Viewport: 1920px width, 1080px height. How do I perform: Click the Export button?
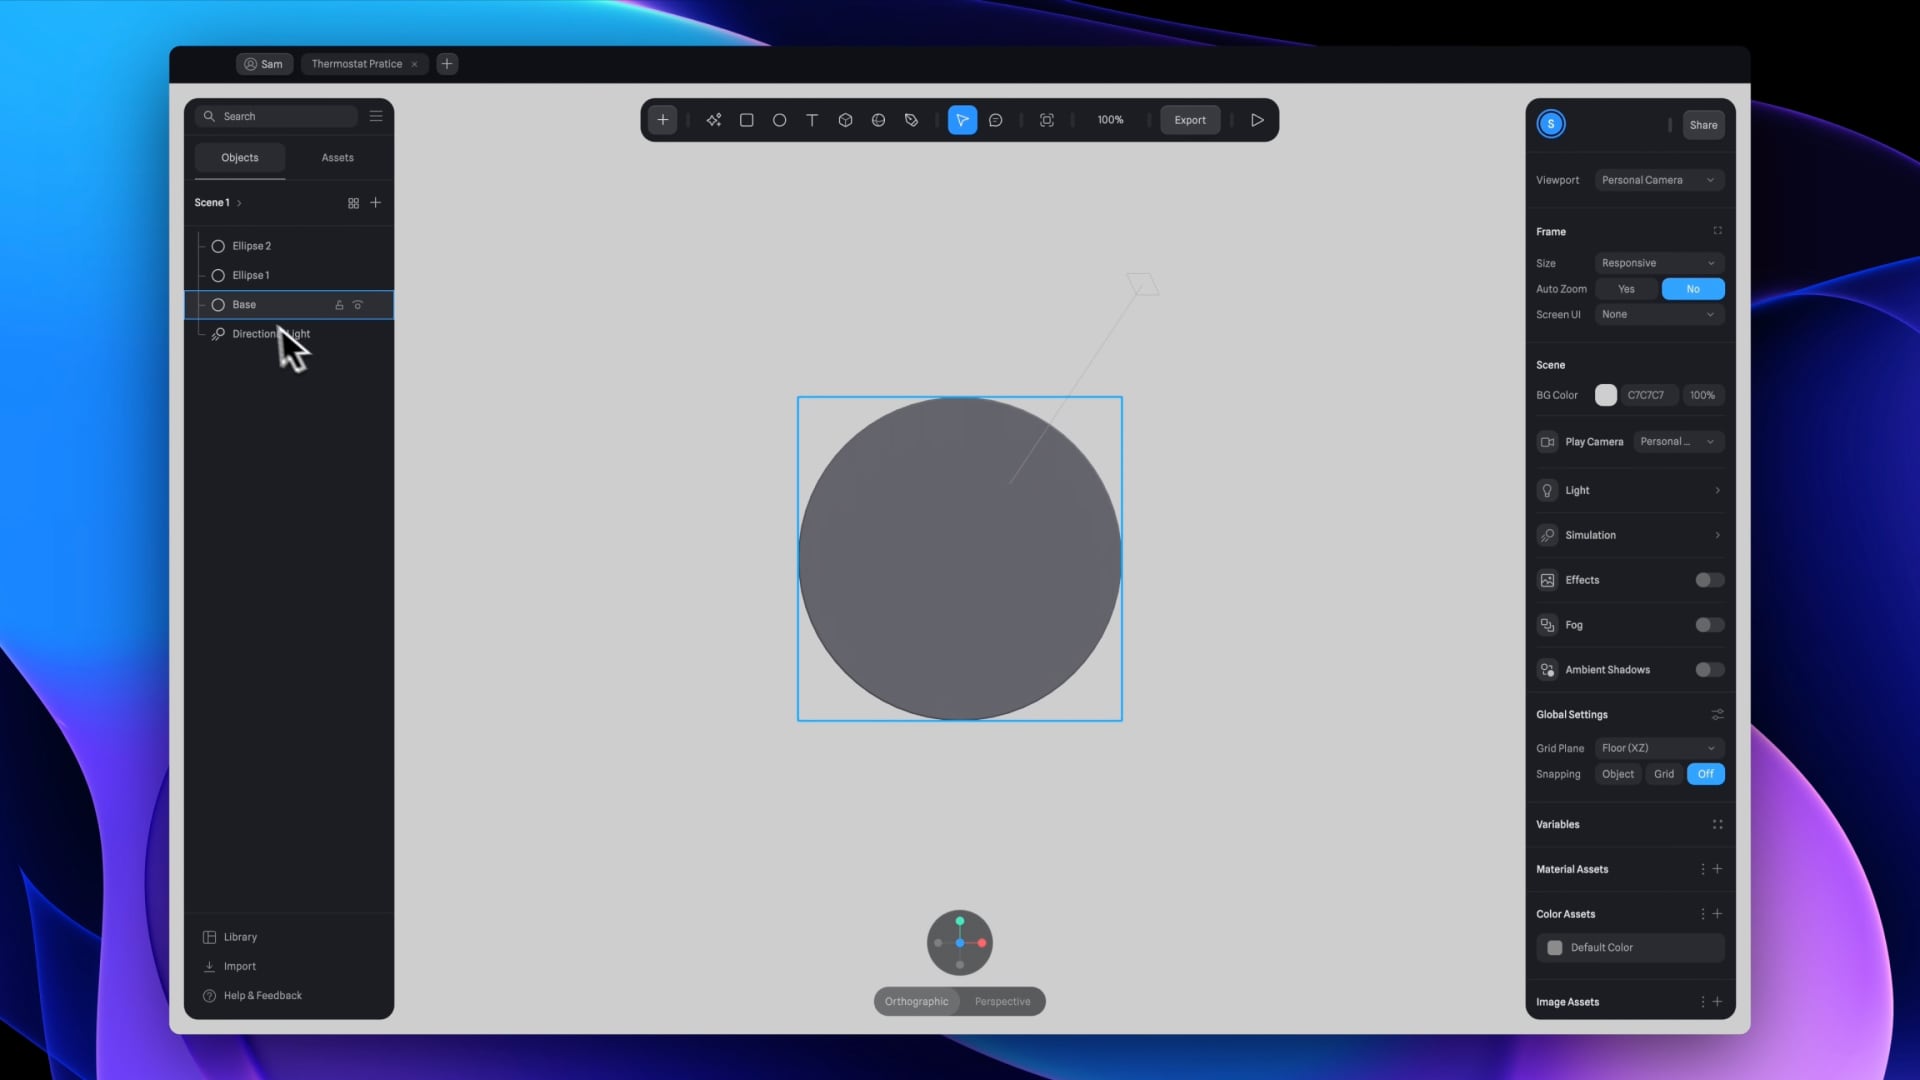click(1189, 120)
